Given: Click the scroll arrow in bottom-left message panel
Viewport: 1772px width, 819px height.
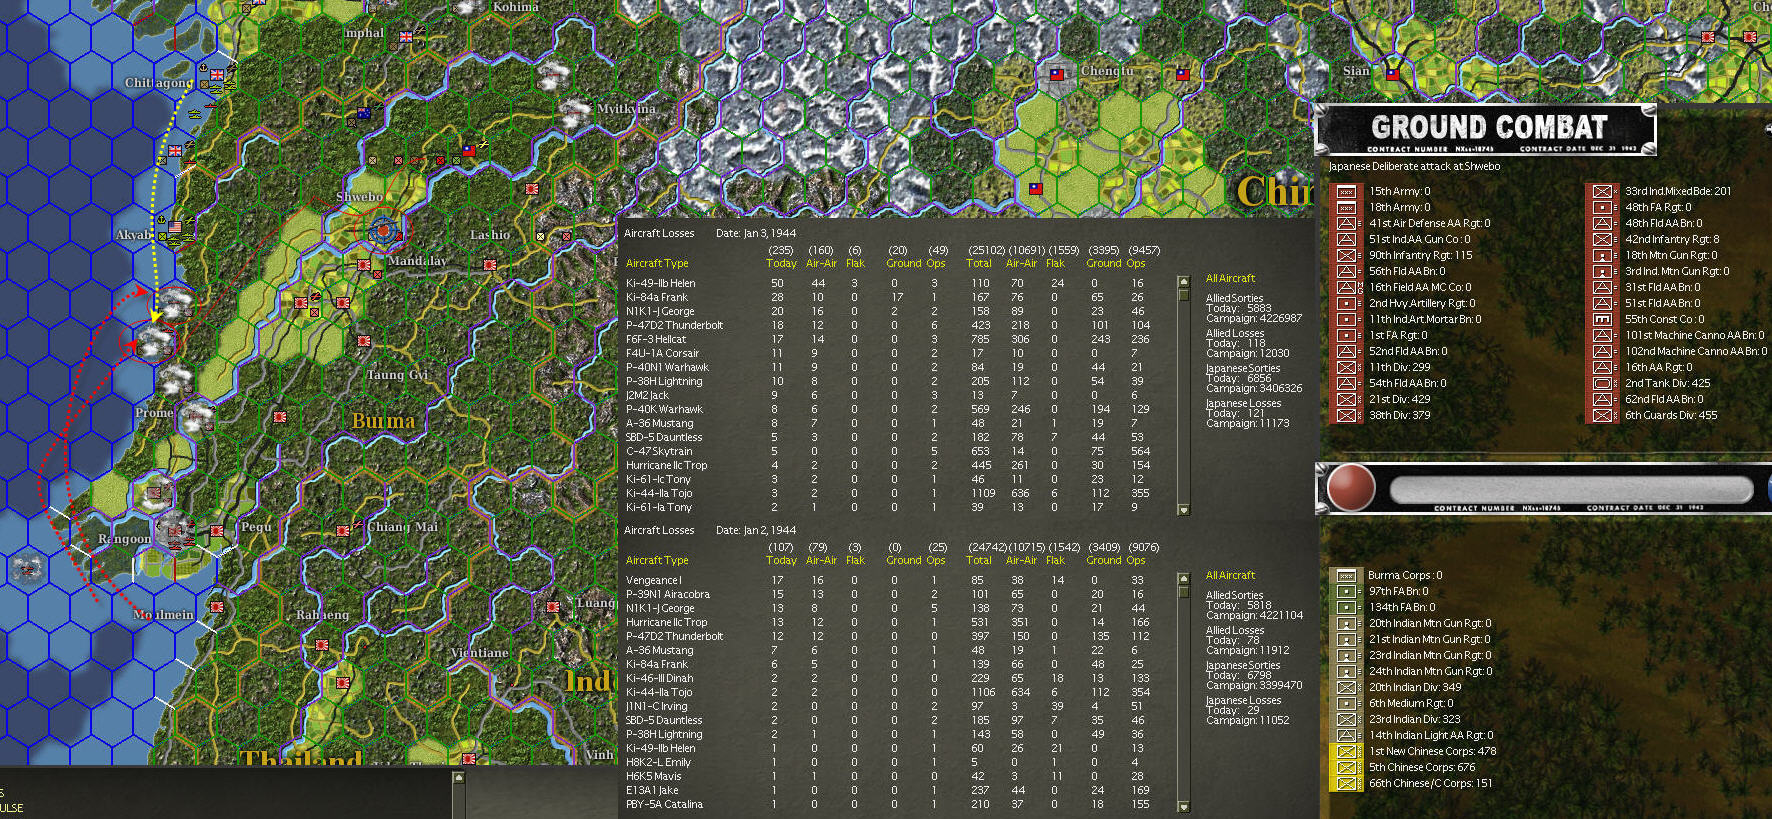Looking at the screenshot, I should coord(459,778).
